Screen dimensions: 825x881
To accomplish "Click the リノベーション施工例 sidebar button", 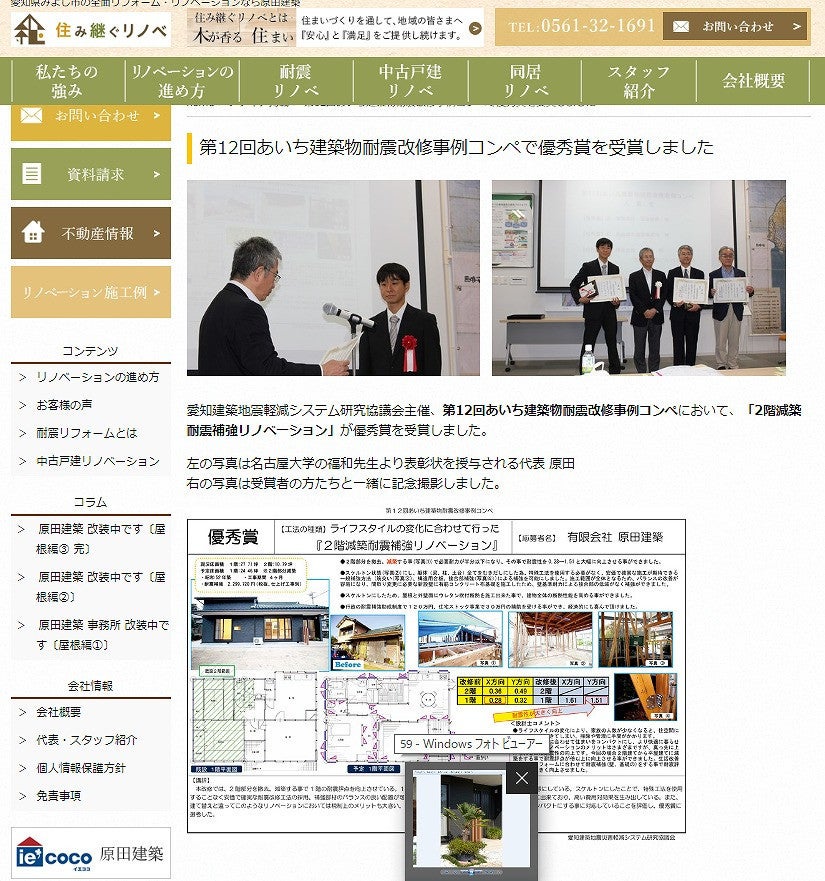I will coord(90,292).
